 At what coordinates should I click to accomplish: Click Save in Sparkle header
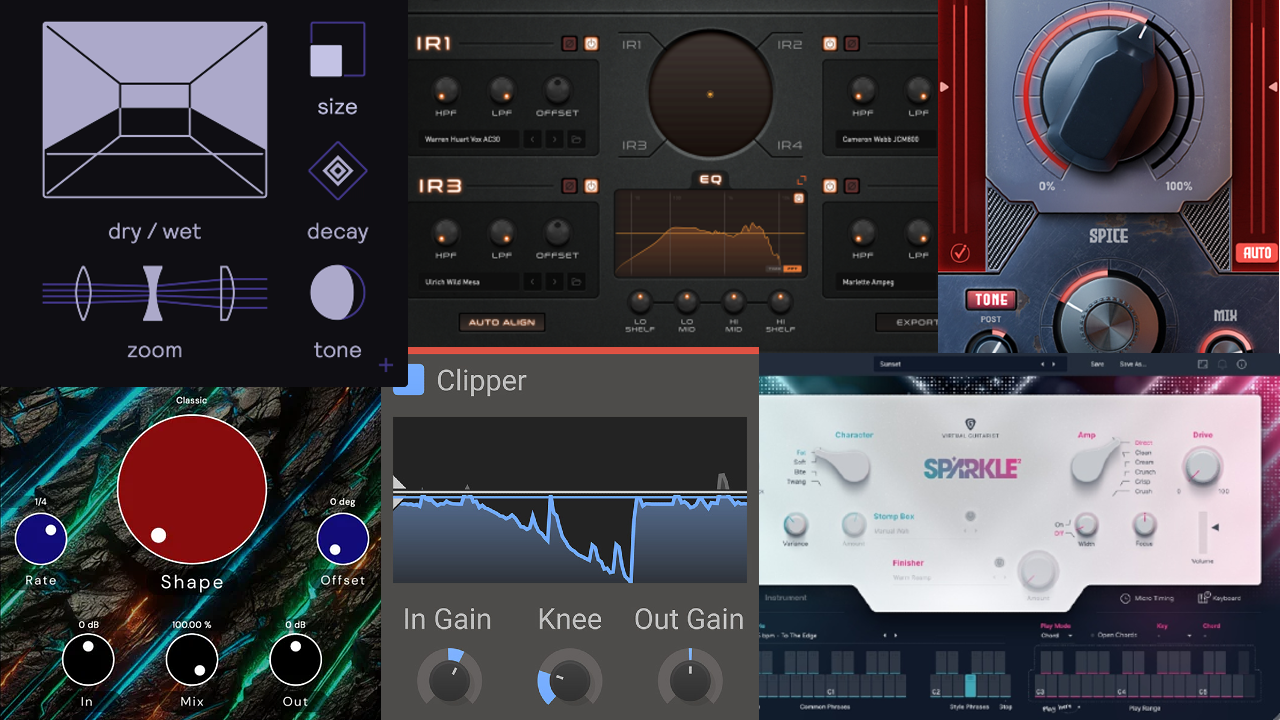(1097, 364)
